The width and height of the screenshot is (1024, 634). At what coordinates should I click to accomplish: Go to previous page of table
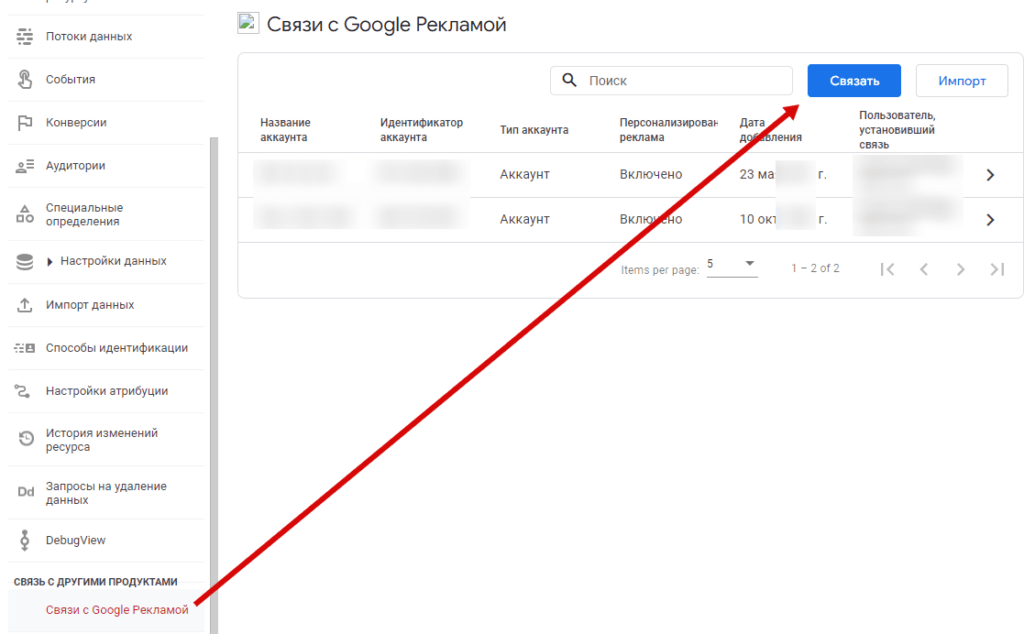click(x=923, y=269)
